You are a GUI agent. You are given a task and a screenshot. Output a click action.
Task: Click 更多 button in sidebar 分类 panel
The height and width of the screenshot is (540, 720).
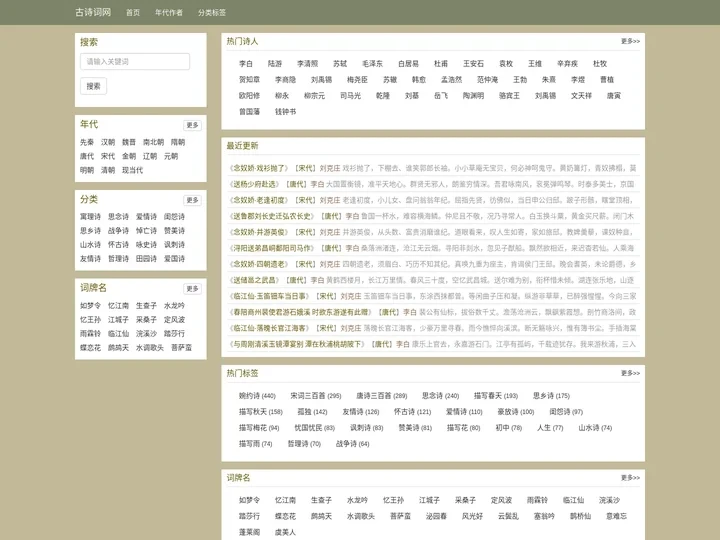pyautogui.click(x=192, y=200)
